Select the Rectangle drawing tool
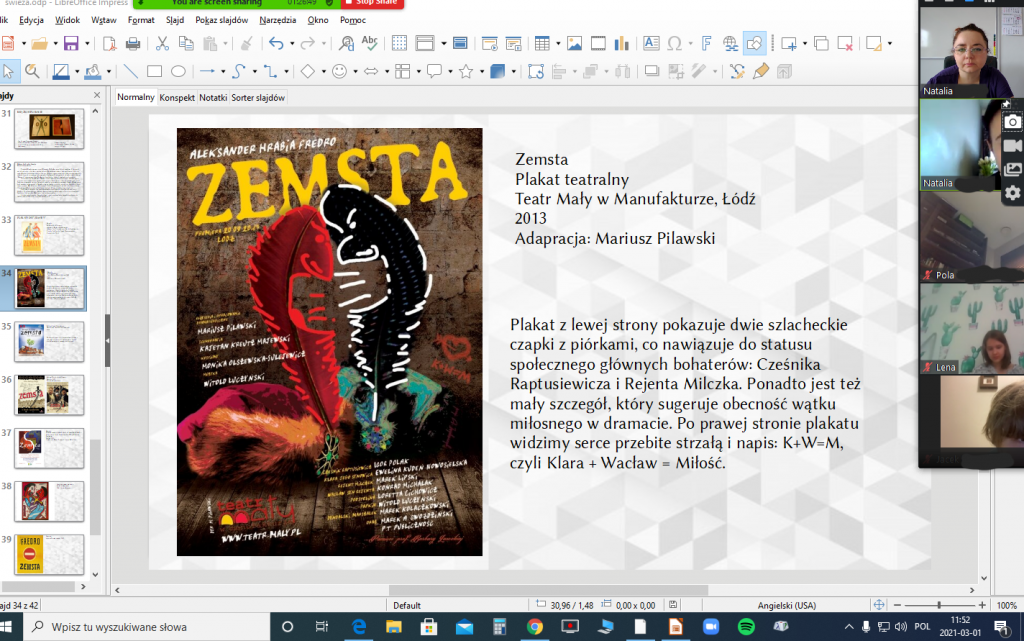1024x641 pixels. (154, 71)
